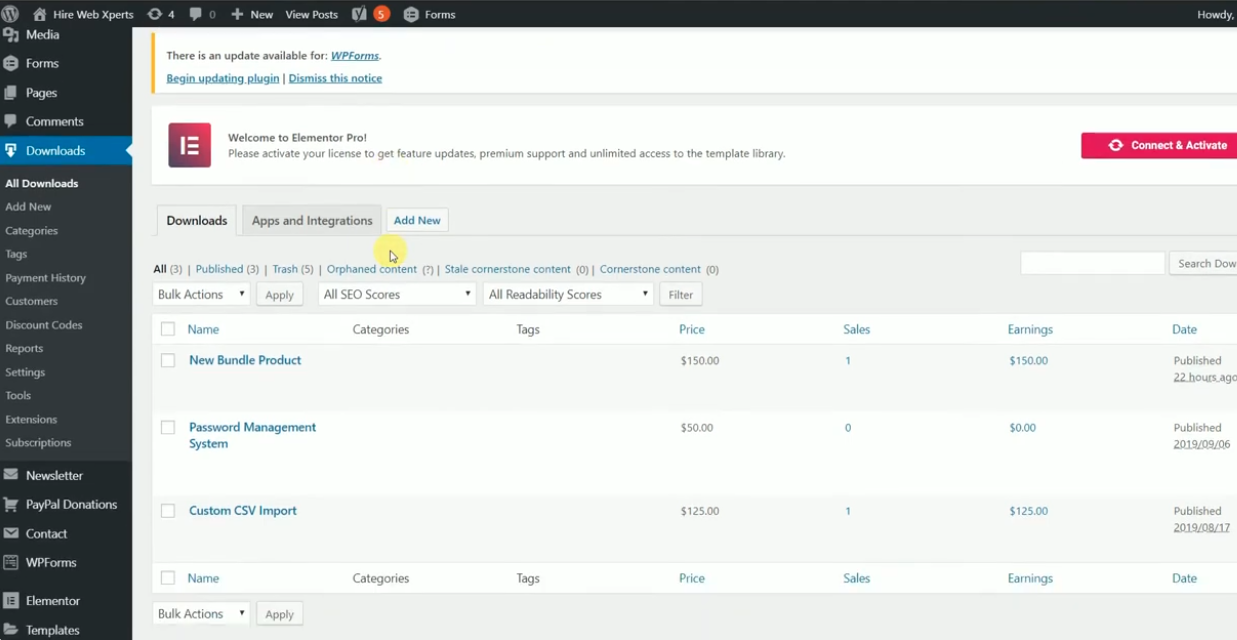Open the Newsletter envelope icon in sidebar
The image size is (1237, 640).
pos(11,476)
